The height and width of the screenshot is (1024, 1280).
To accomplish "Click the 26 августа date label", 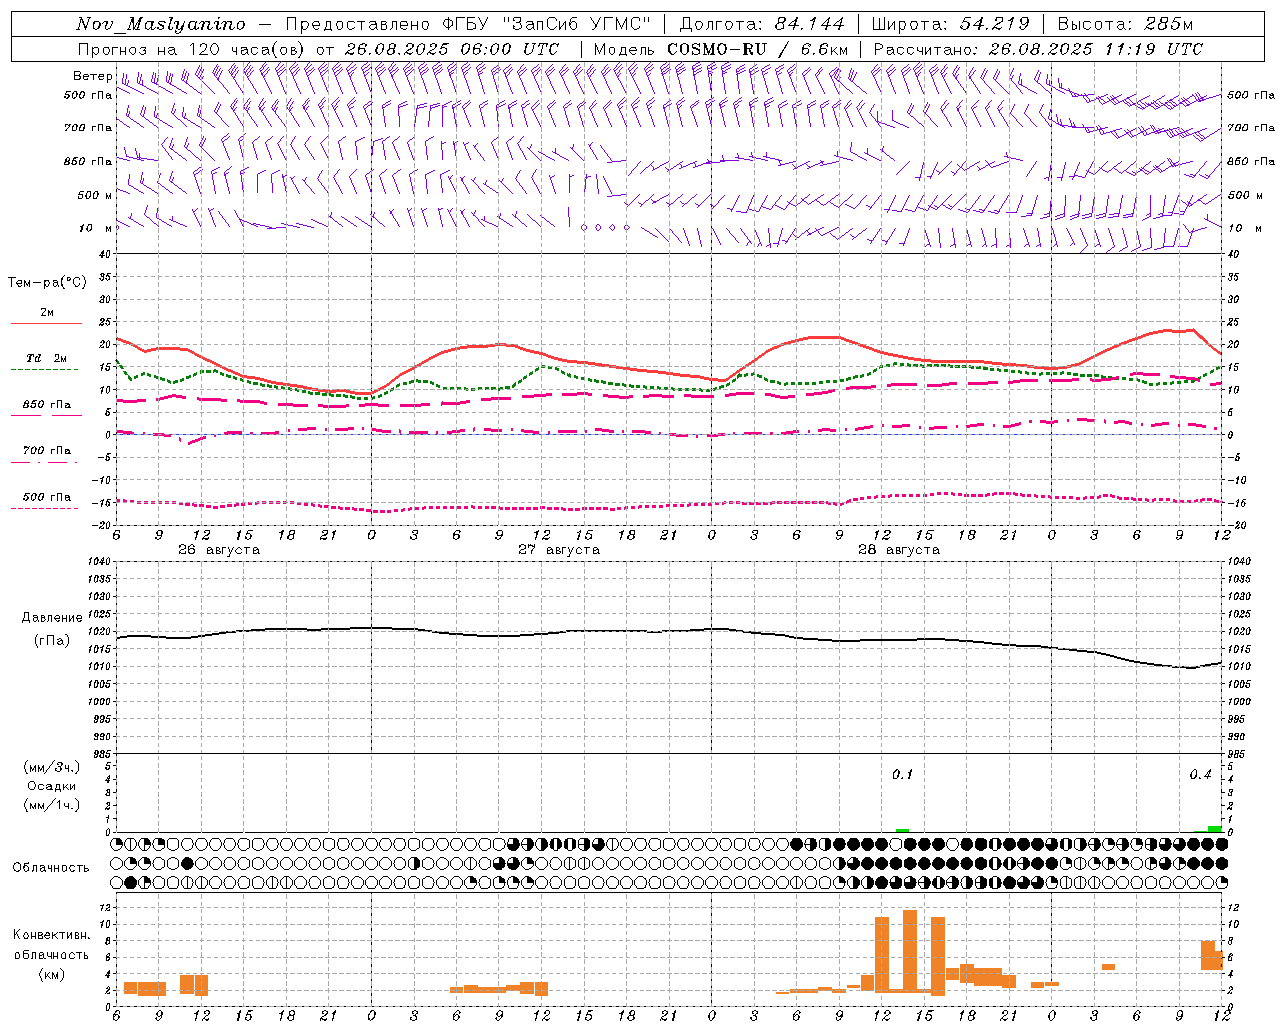I will point(219,550).
